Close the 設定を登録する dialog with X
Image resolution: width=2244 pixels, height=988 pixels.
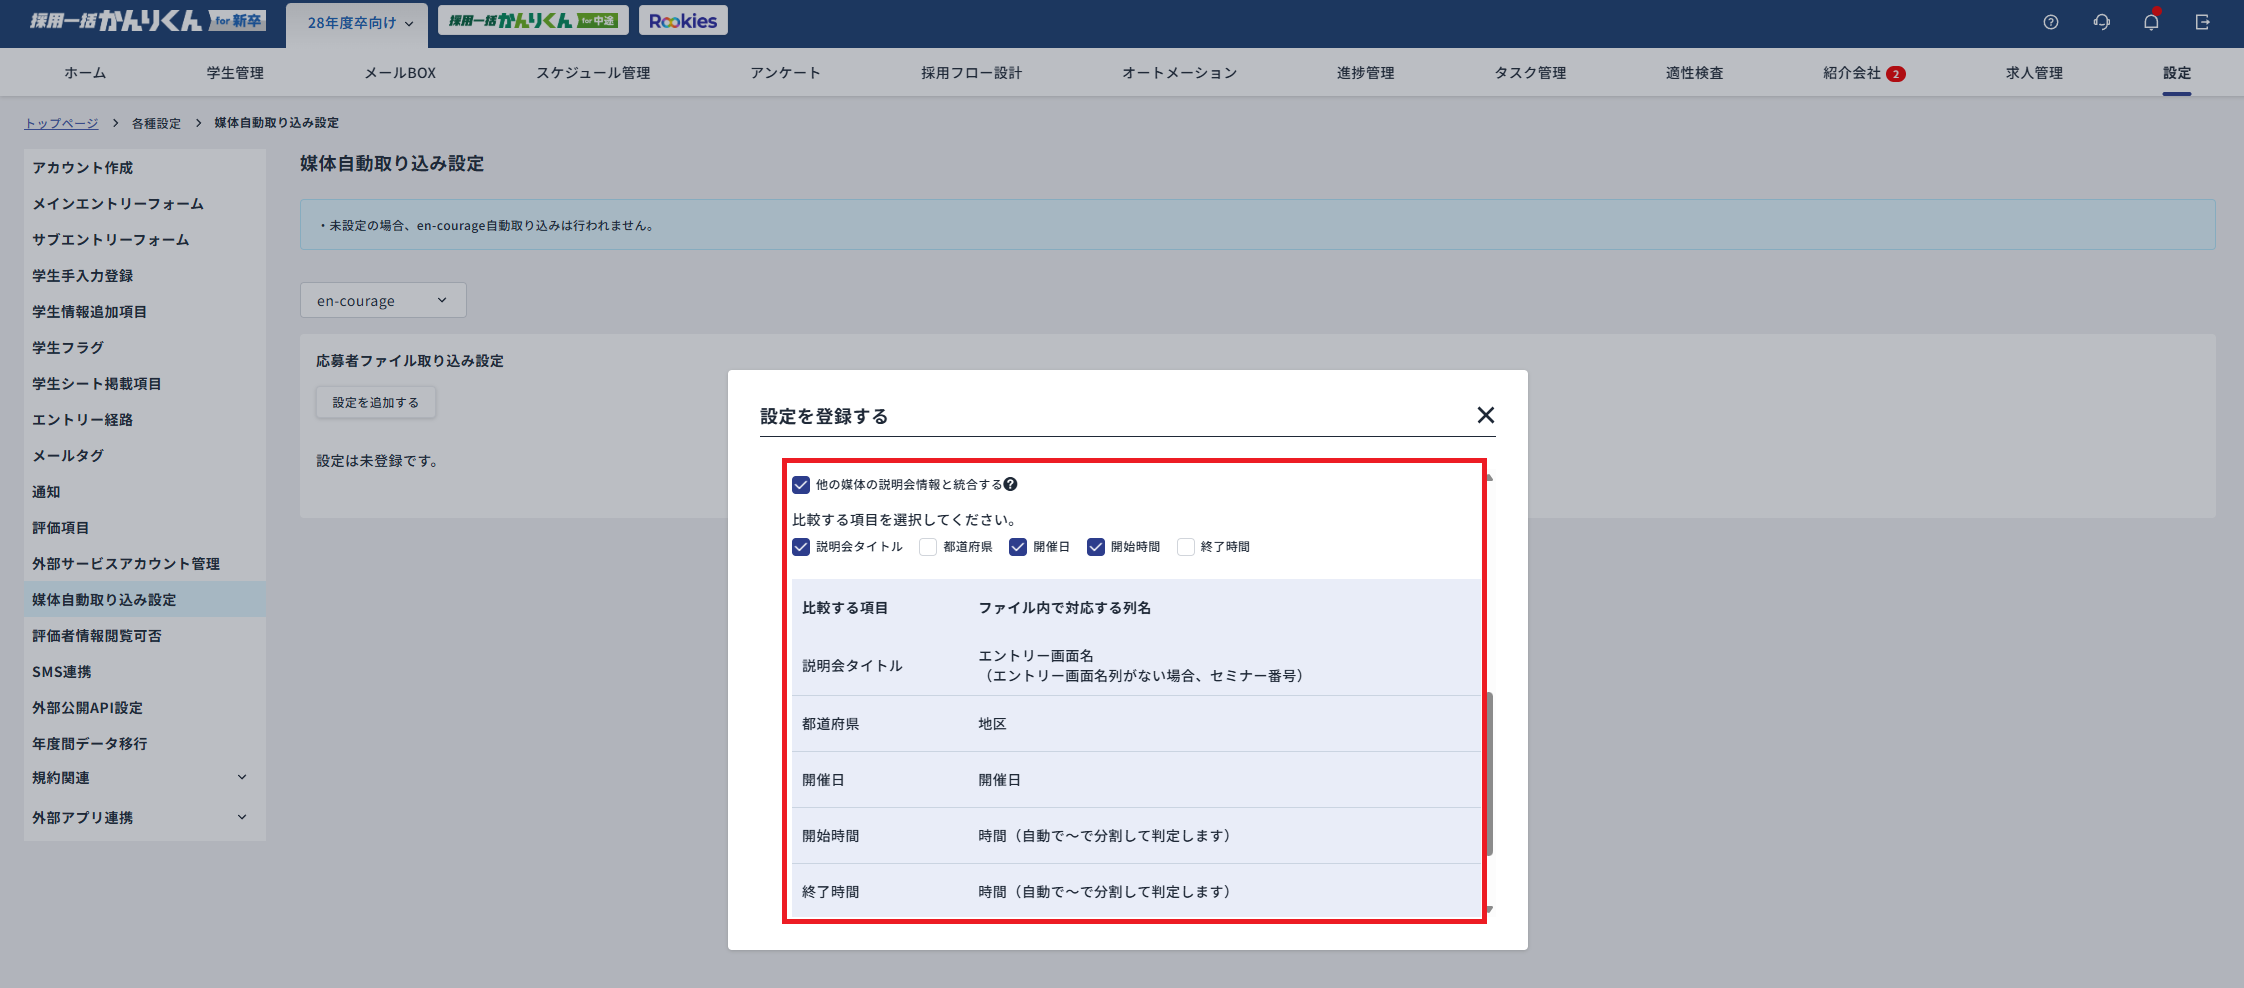[1485, 415]
